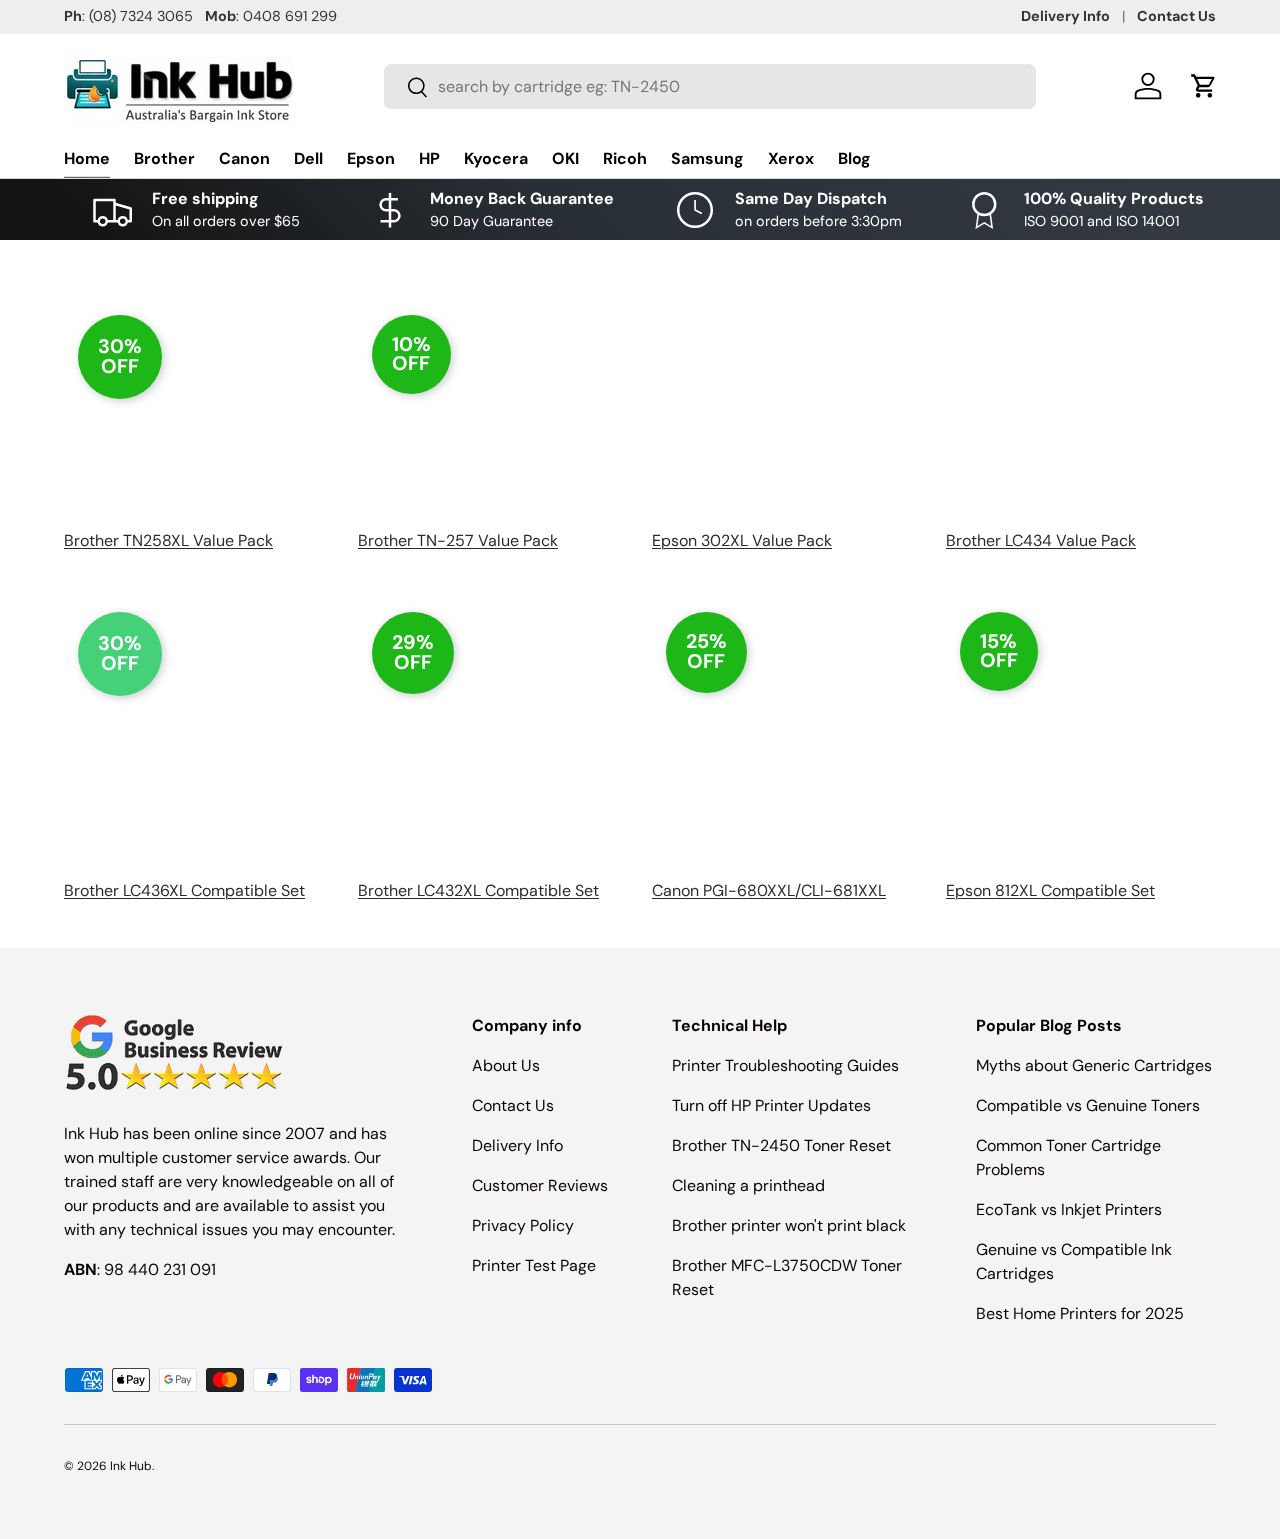The image size is (1280, 1539).
Task: Click 25% OFF badge on Canon PGI-680XXL
Action: tap(706, 652)
